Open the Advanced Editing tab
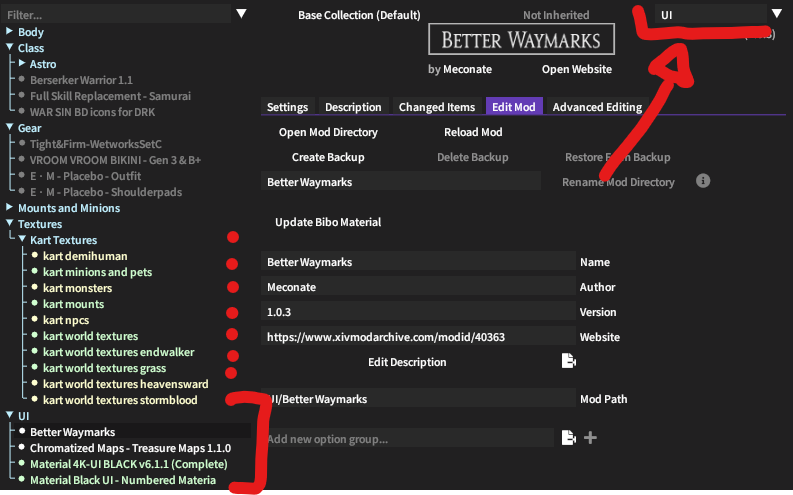Screen dimensions: 793x495 (597, 107)
